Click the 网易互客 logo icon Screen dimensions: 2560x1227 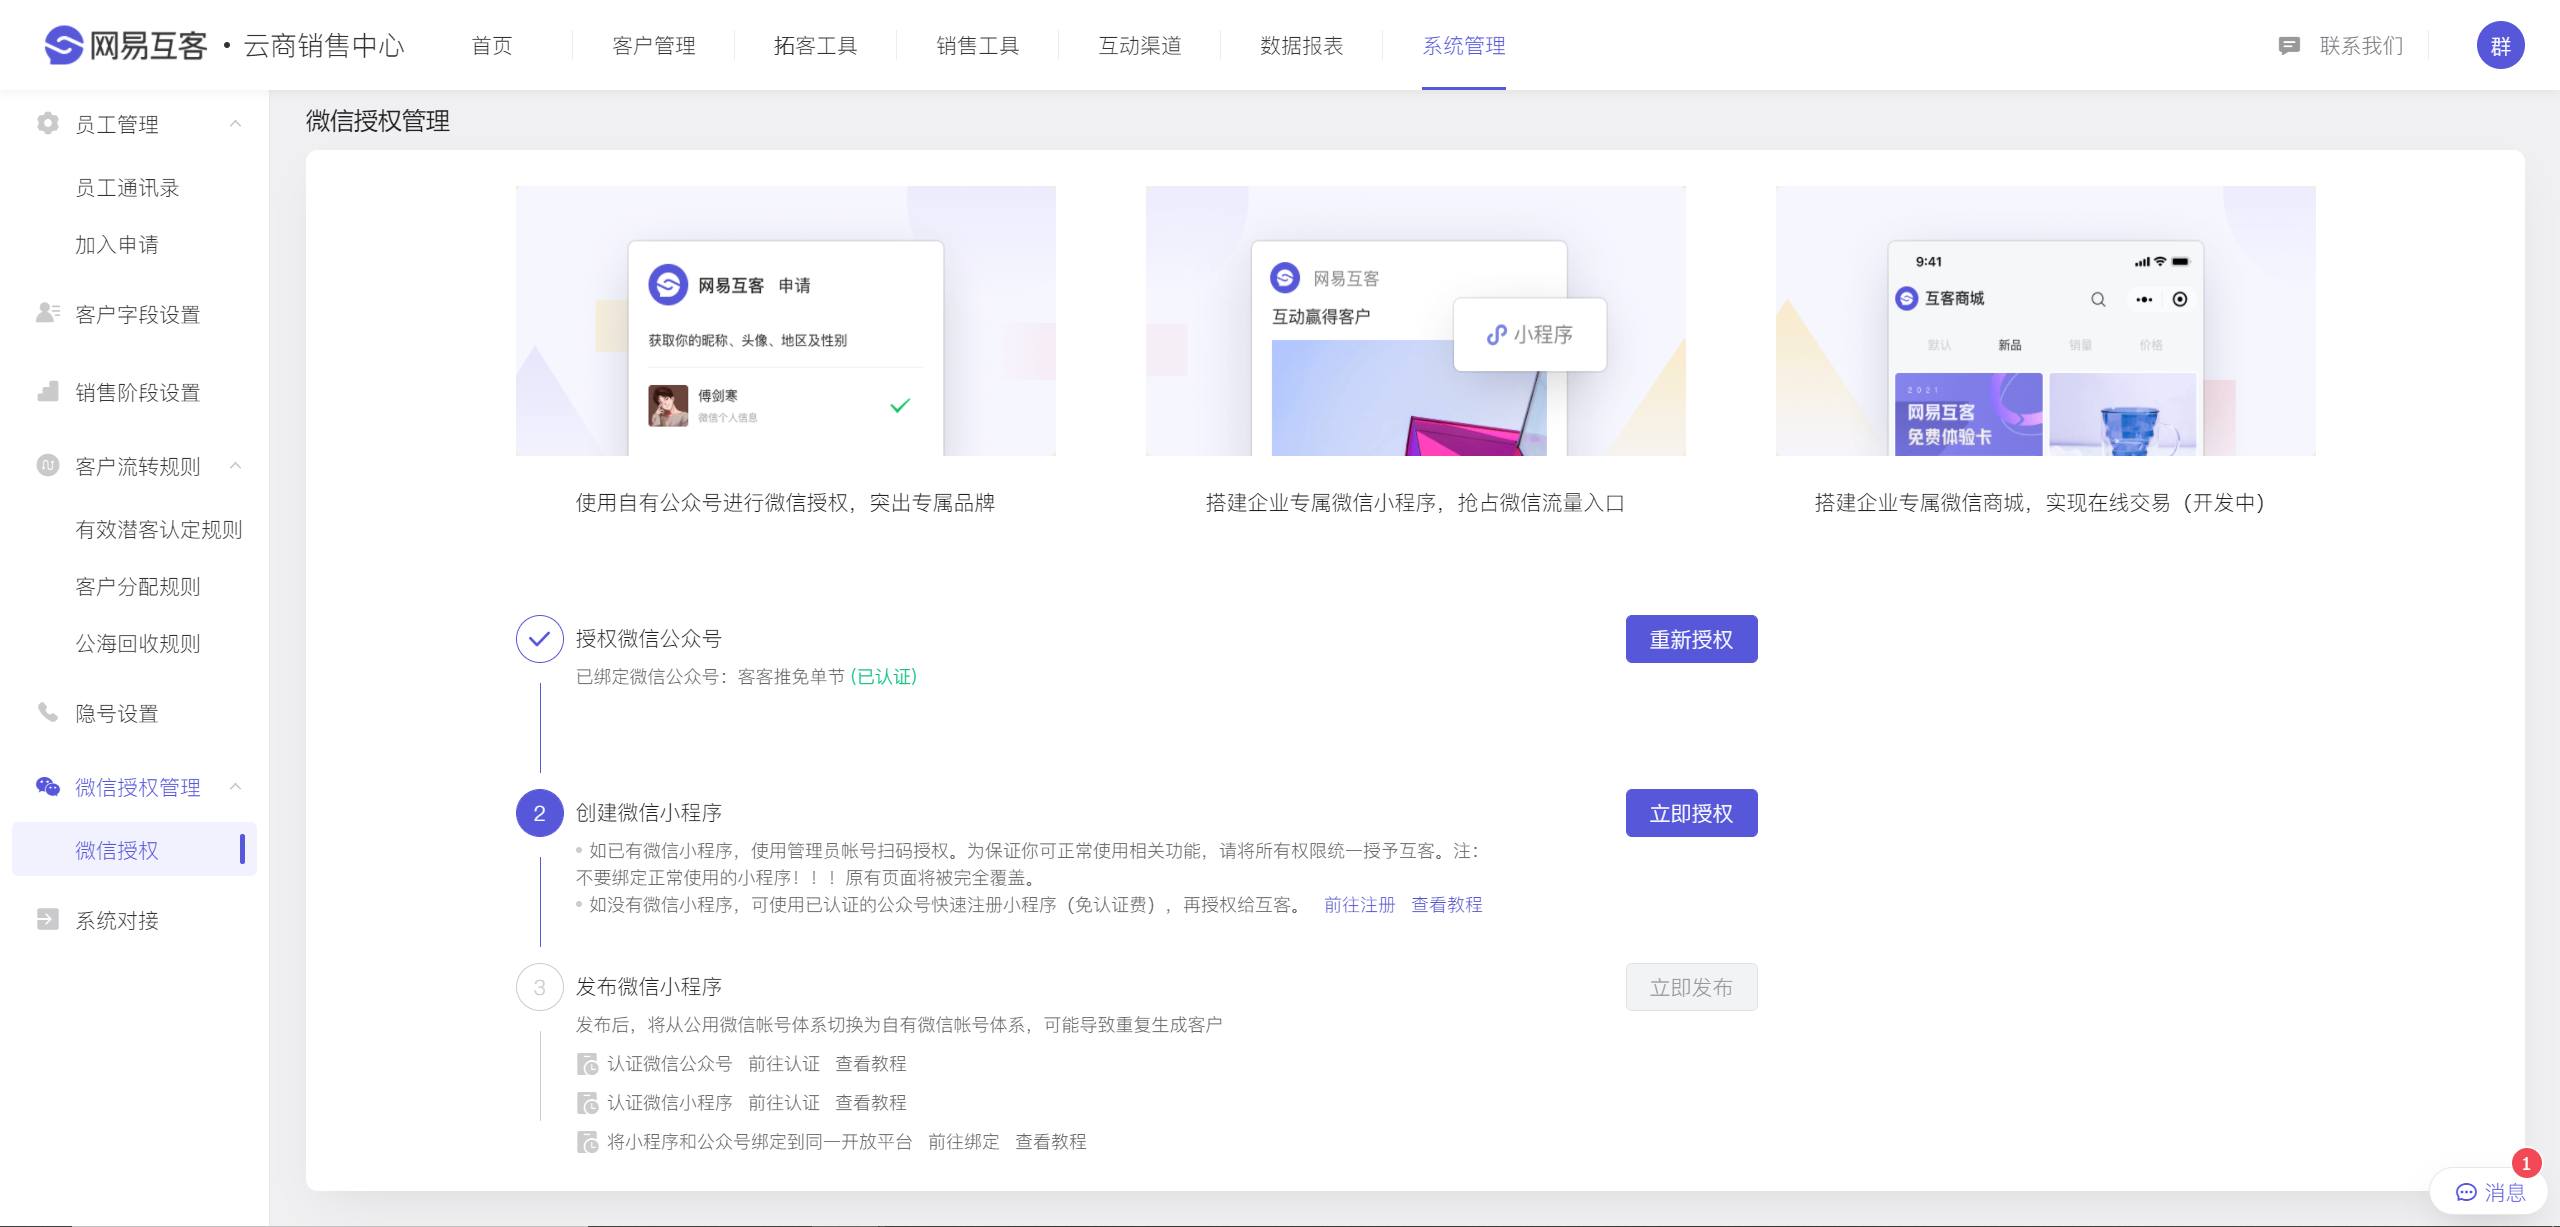[64, 45]
